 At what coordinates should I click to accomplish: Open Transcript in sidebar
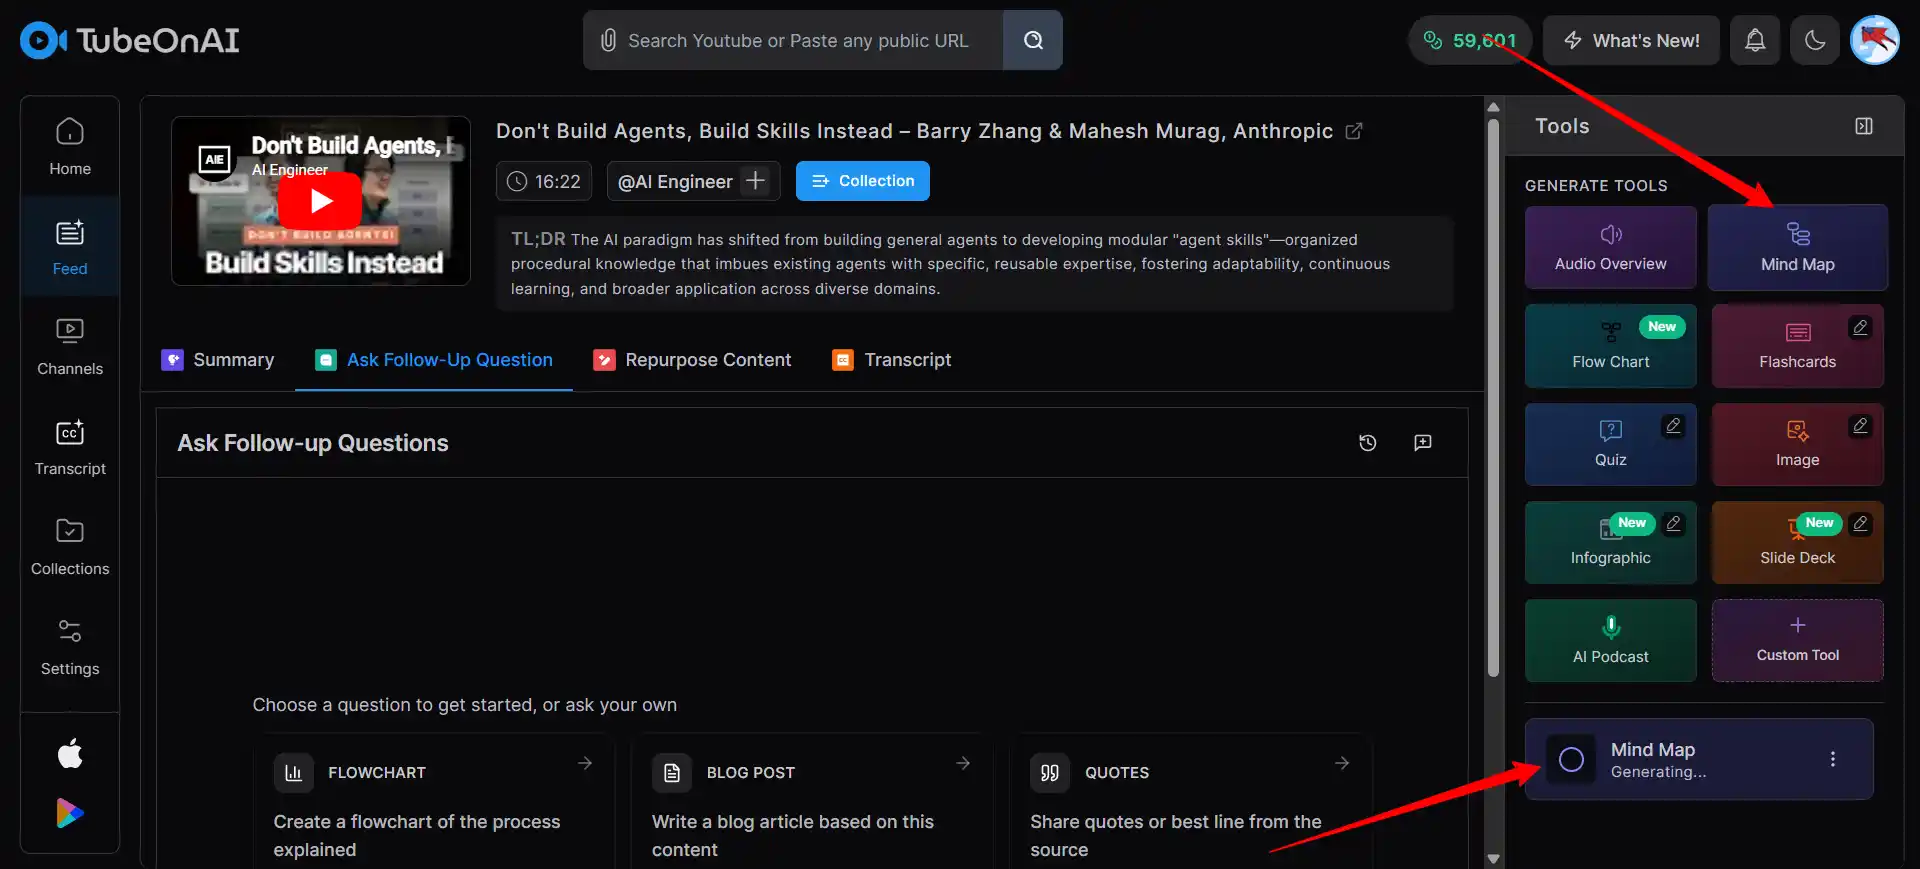pos(70,447)
